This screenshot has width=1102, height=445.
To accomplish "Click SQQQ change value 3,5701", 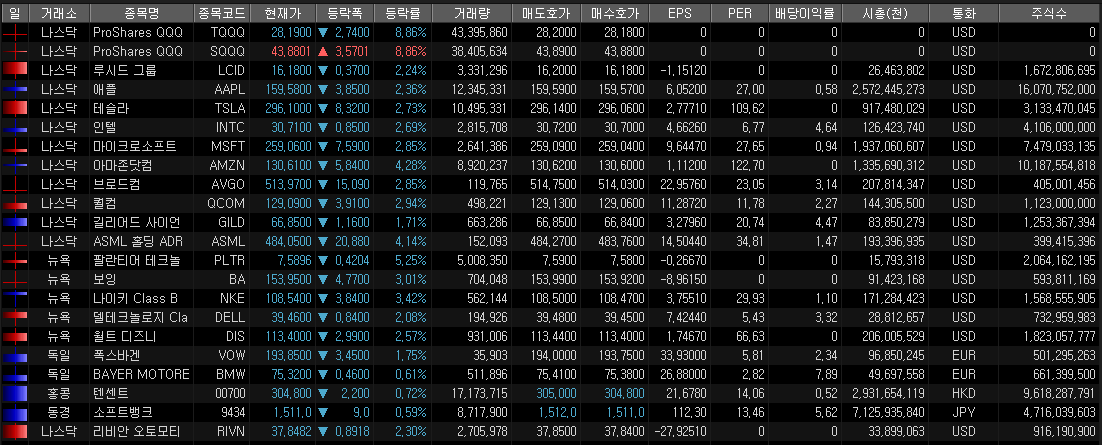I will click(x=352, y=51).
